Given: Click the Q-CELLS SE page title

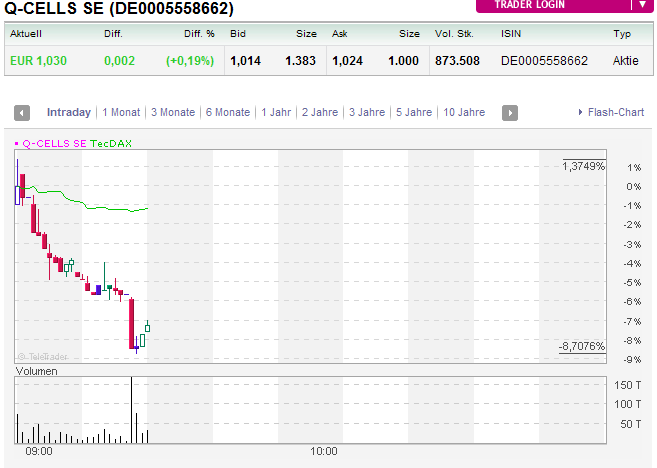Looking at the screenshot, I should (119, 8).
